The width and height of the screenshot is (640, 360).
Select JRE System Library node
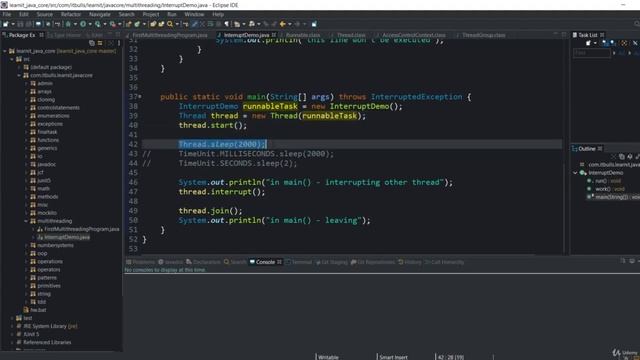click(x=50, y=326)
